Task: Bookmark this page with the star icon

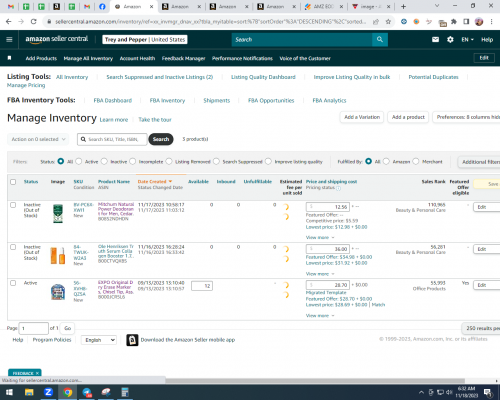Action: tap(388, 22)
